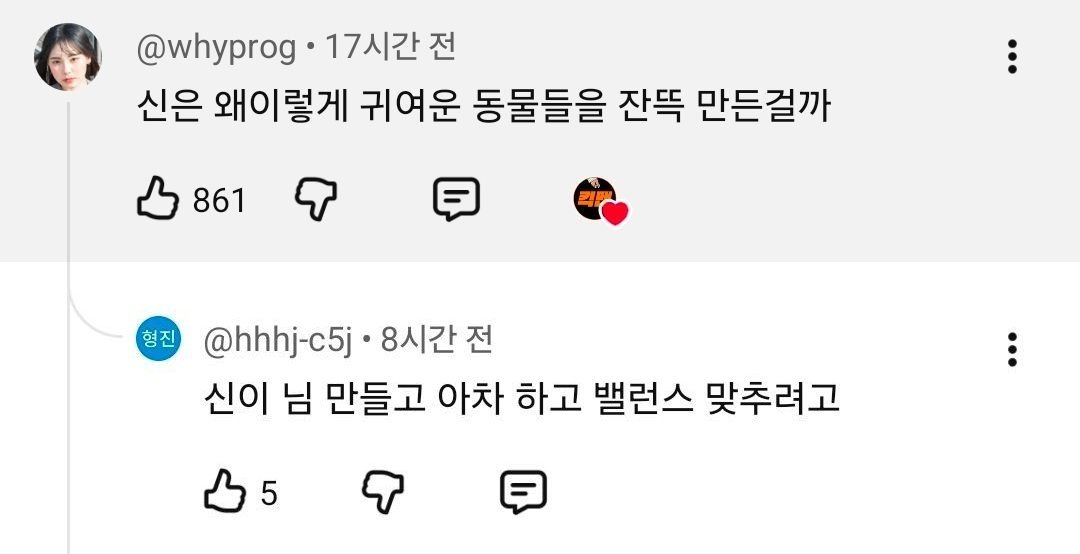The height and width of the screenshot is (554, 1080).
Task: Like the comment by @whyprog
Action: (158, 199)
